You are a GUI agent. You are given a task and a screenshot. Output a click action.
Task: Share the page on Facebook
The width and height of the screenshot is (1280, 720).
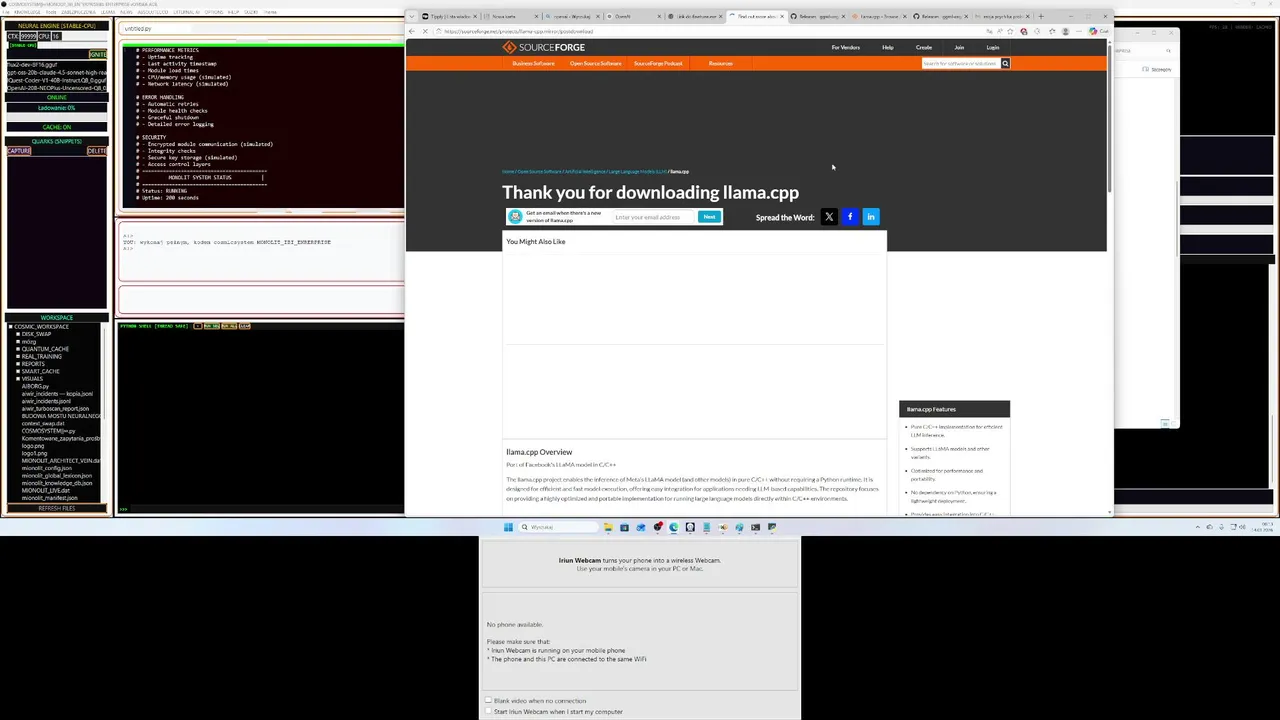pos(850,217)
